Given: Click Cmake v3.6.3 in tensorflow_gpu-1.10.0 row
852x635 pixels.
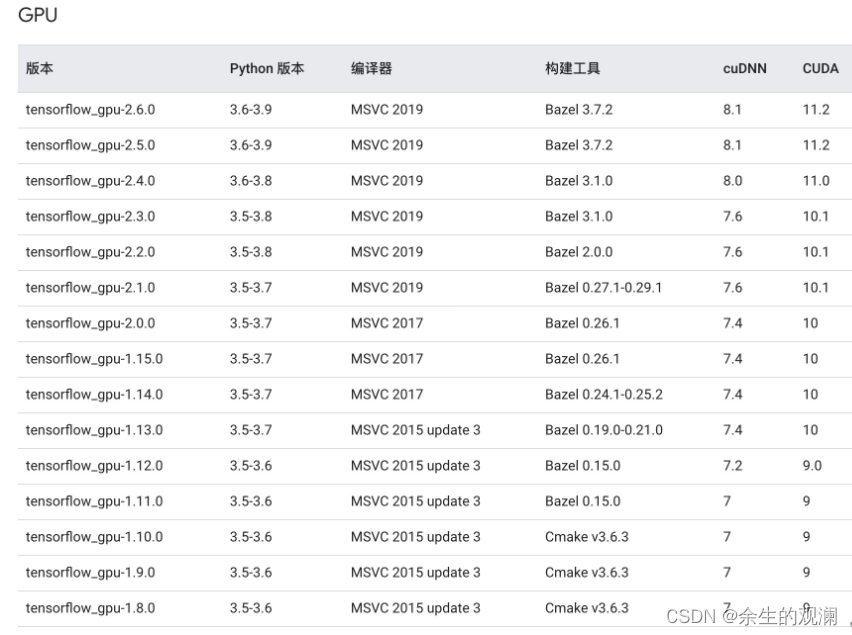Looking at the screenshot, I should (x=587, y=537).
